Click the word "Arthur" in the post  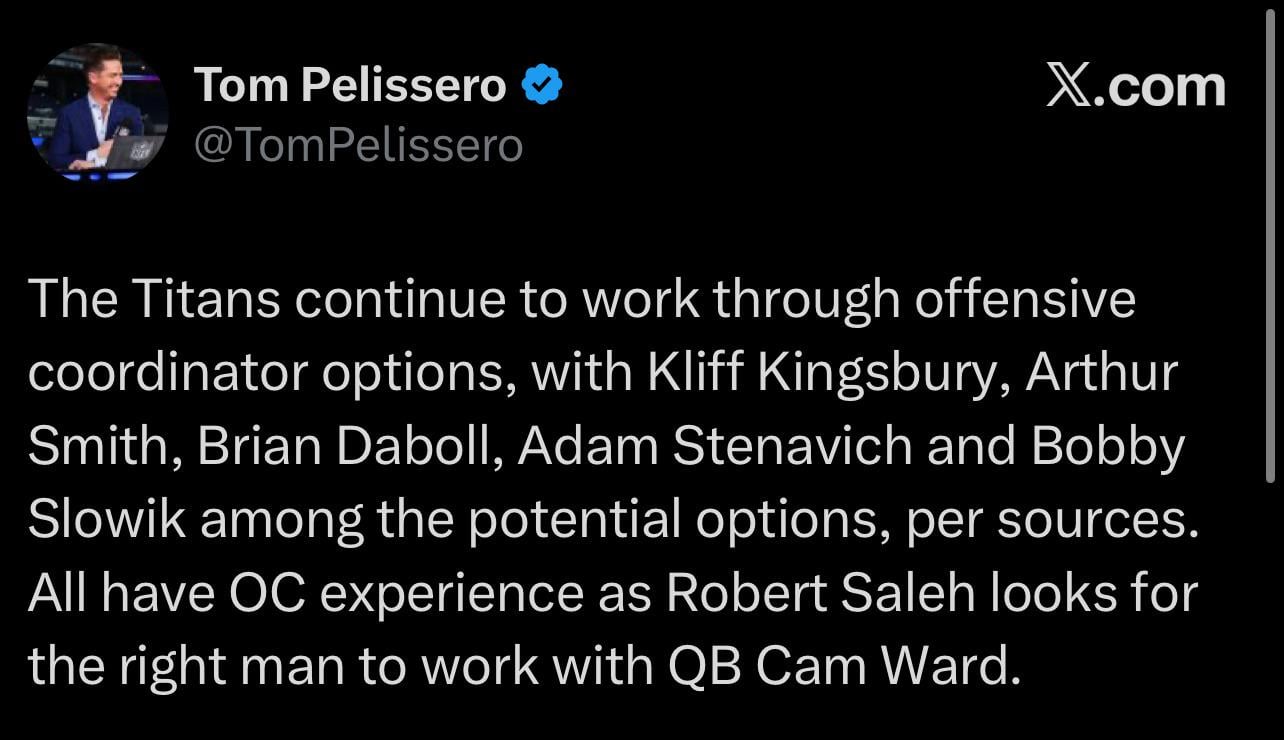point(1102,373)
